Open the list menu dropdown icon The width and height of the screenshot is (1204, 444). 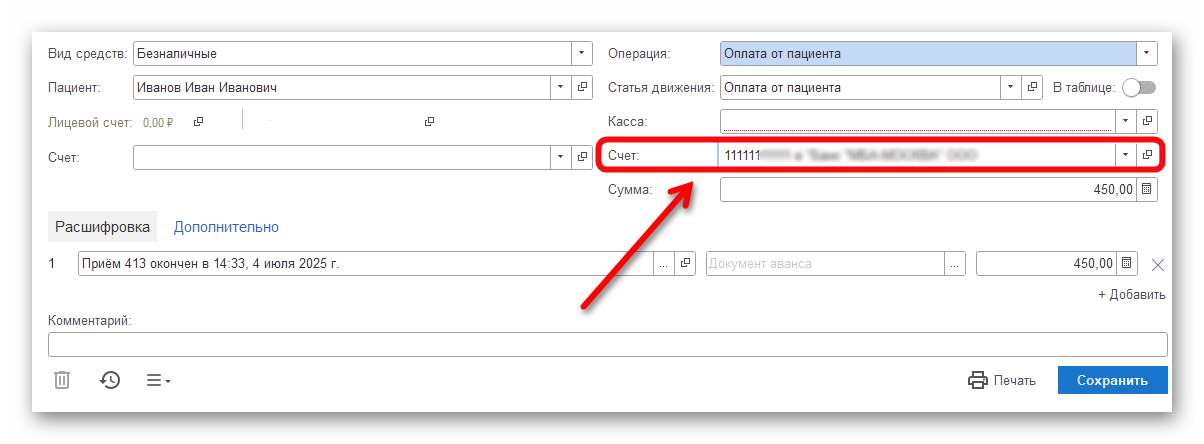[x=159, y=380]
